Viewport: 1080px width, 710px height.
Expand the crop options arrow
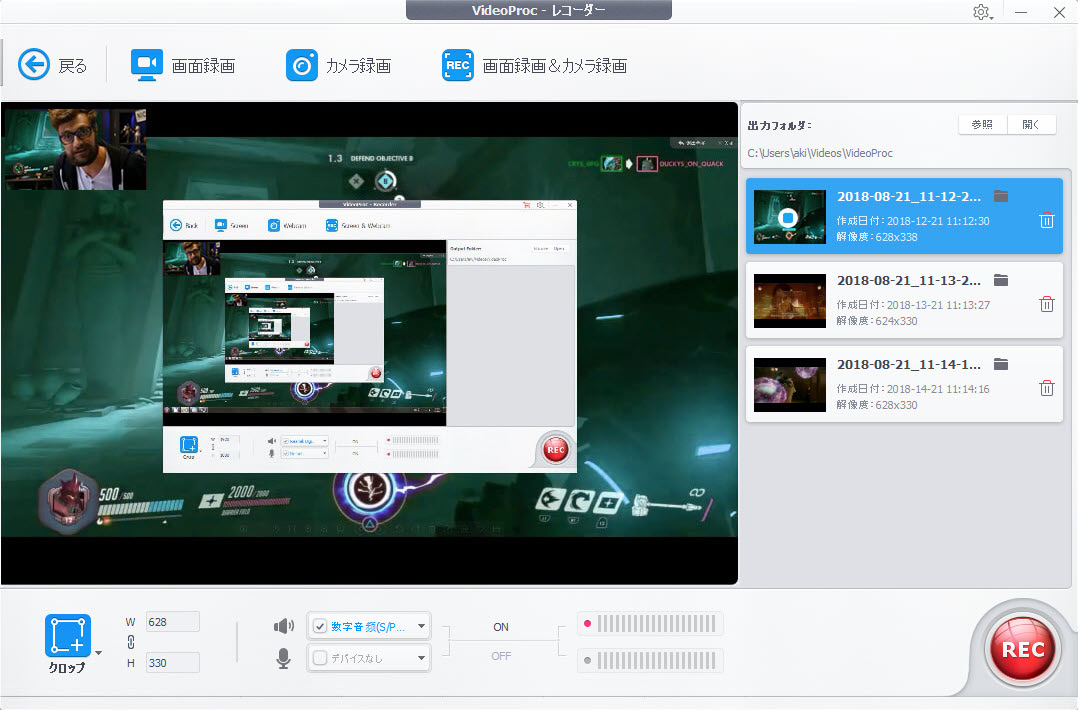(x=101, y=650)
